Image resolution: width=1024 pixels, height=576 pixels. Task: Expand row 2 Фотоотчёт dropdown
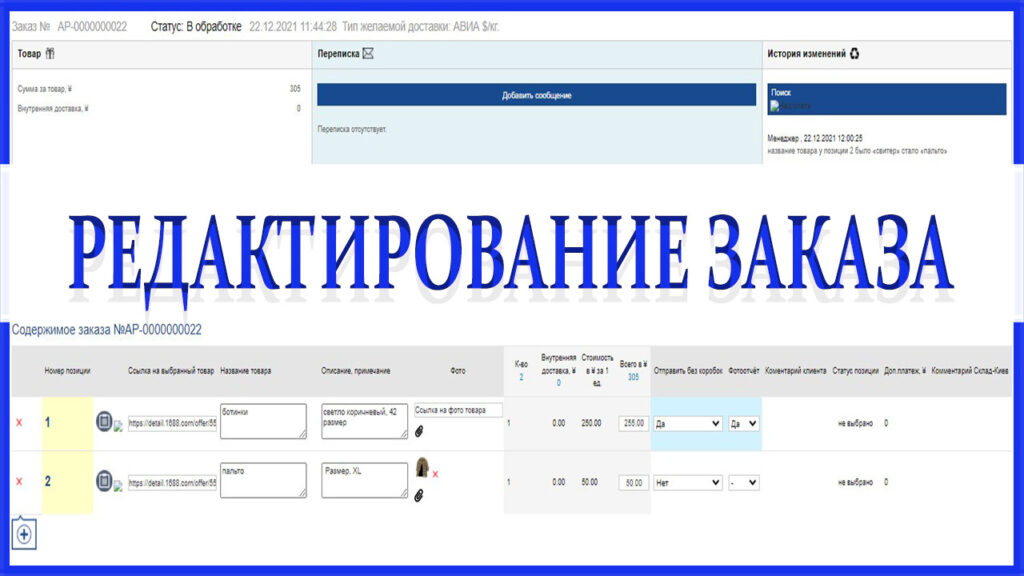click(744, 482)
